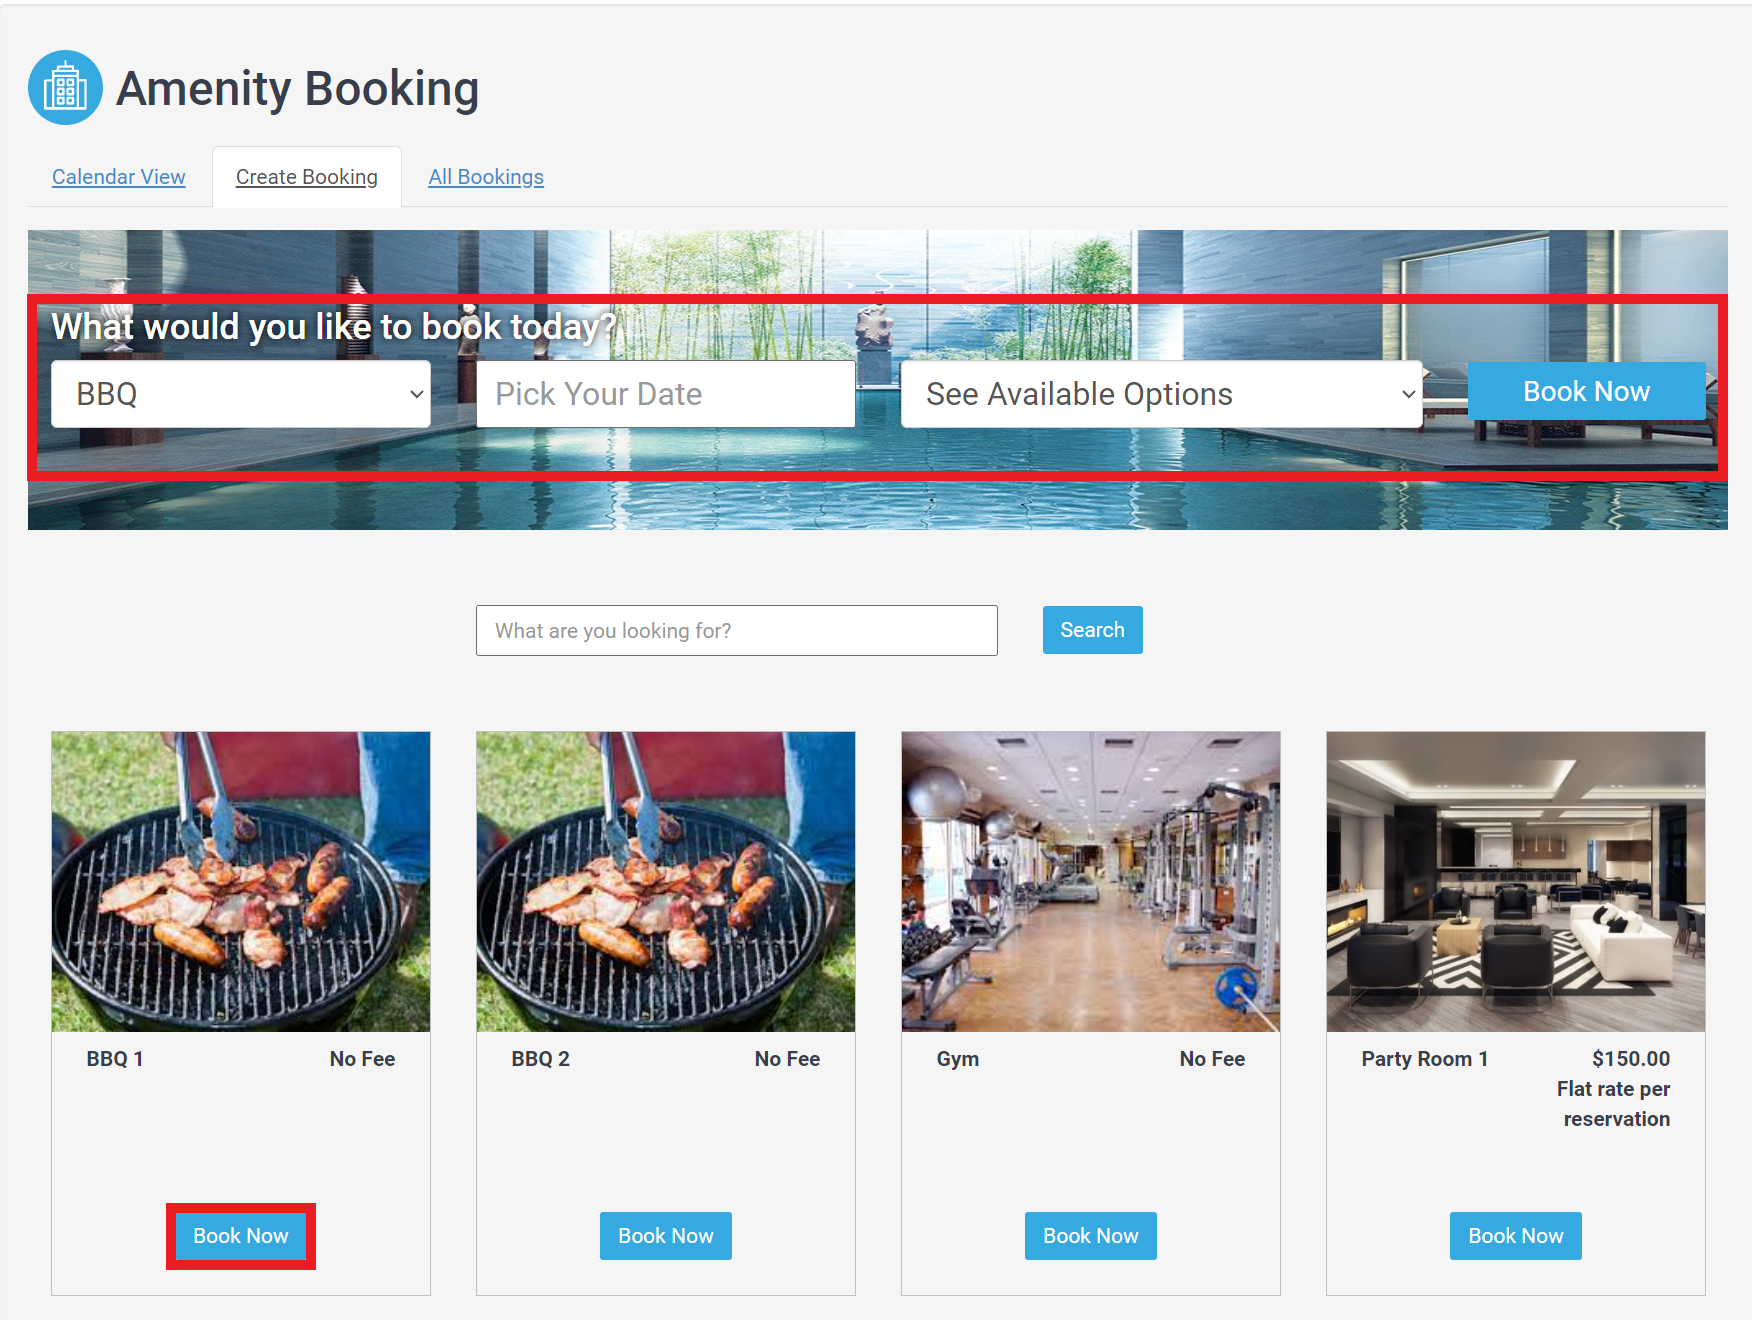Click the Gym title text

(958, 1059)
